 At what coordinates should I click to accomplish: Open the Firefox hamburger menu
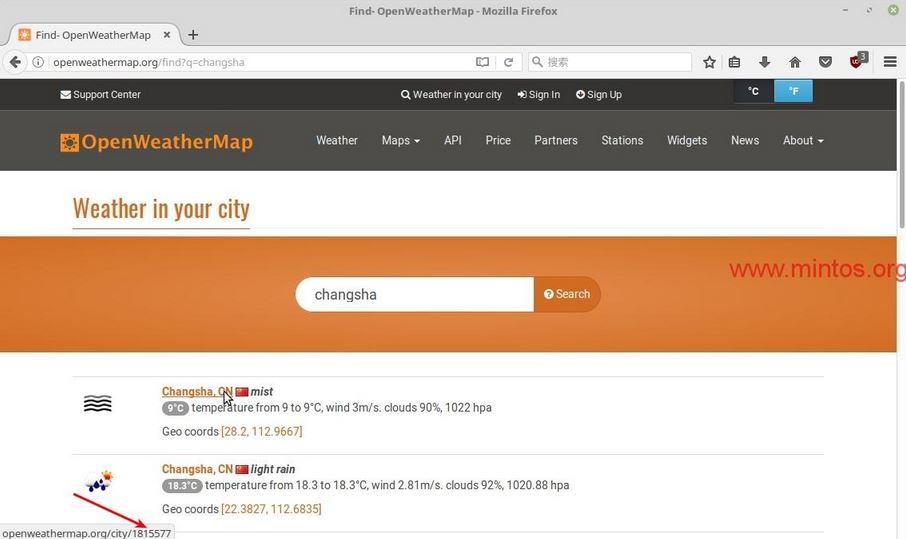tap(890, 62)
